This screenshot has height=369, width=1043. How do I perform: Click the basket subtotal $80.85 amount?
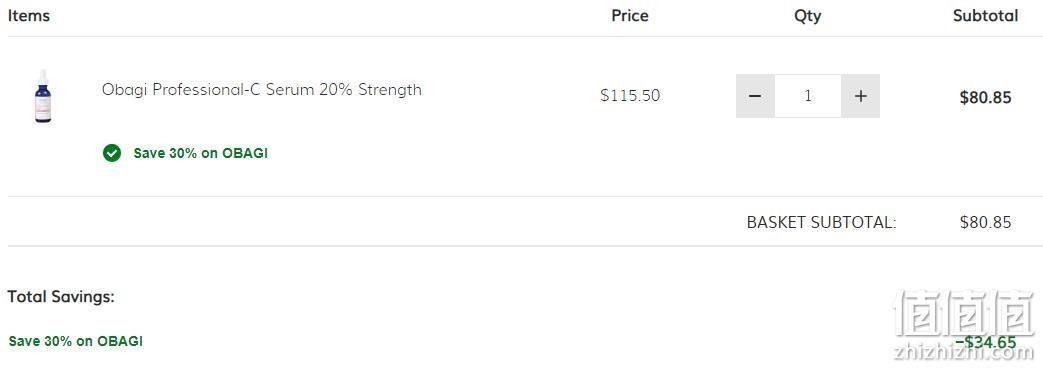(985, 222)
